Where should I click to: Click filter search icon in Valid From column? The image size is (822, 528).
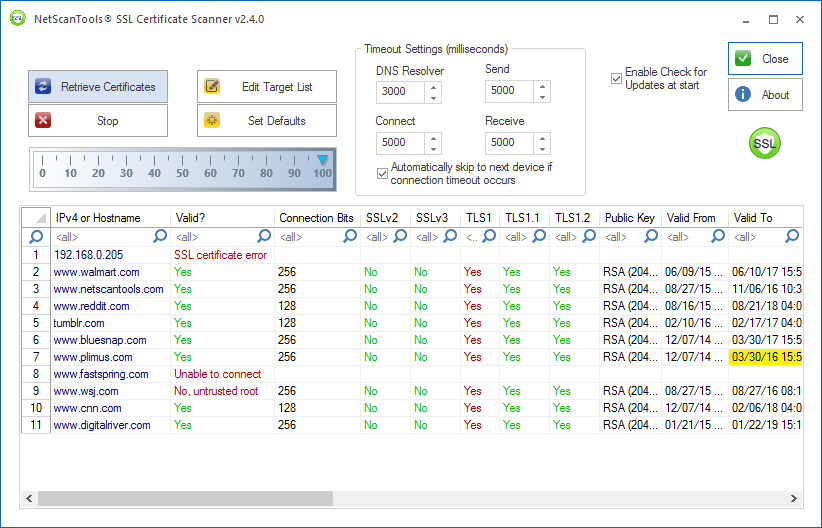pos(718,236)
